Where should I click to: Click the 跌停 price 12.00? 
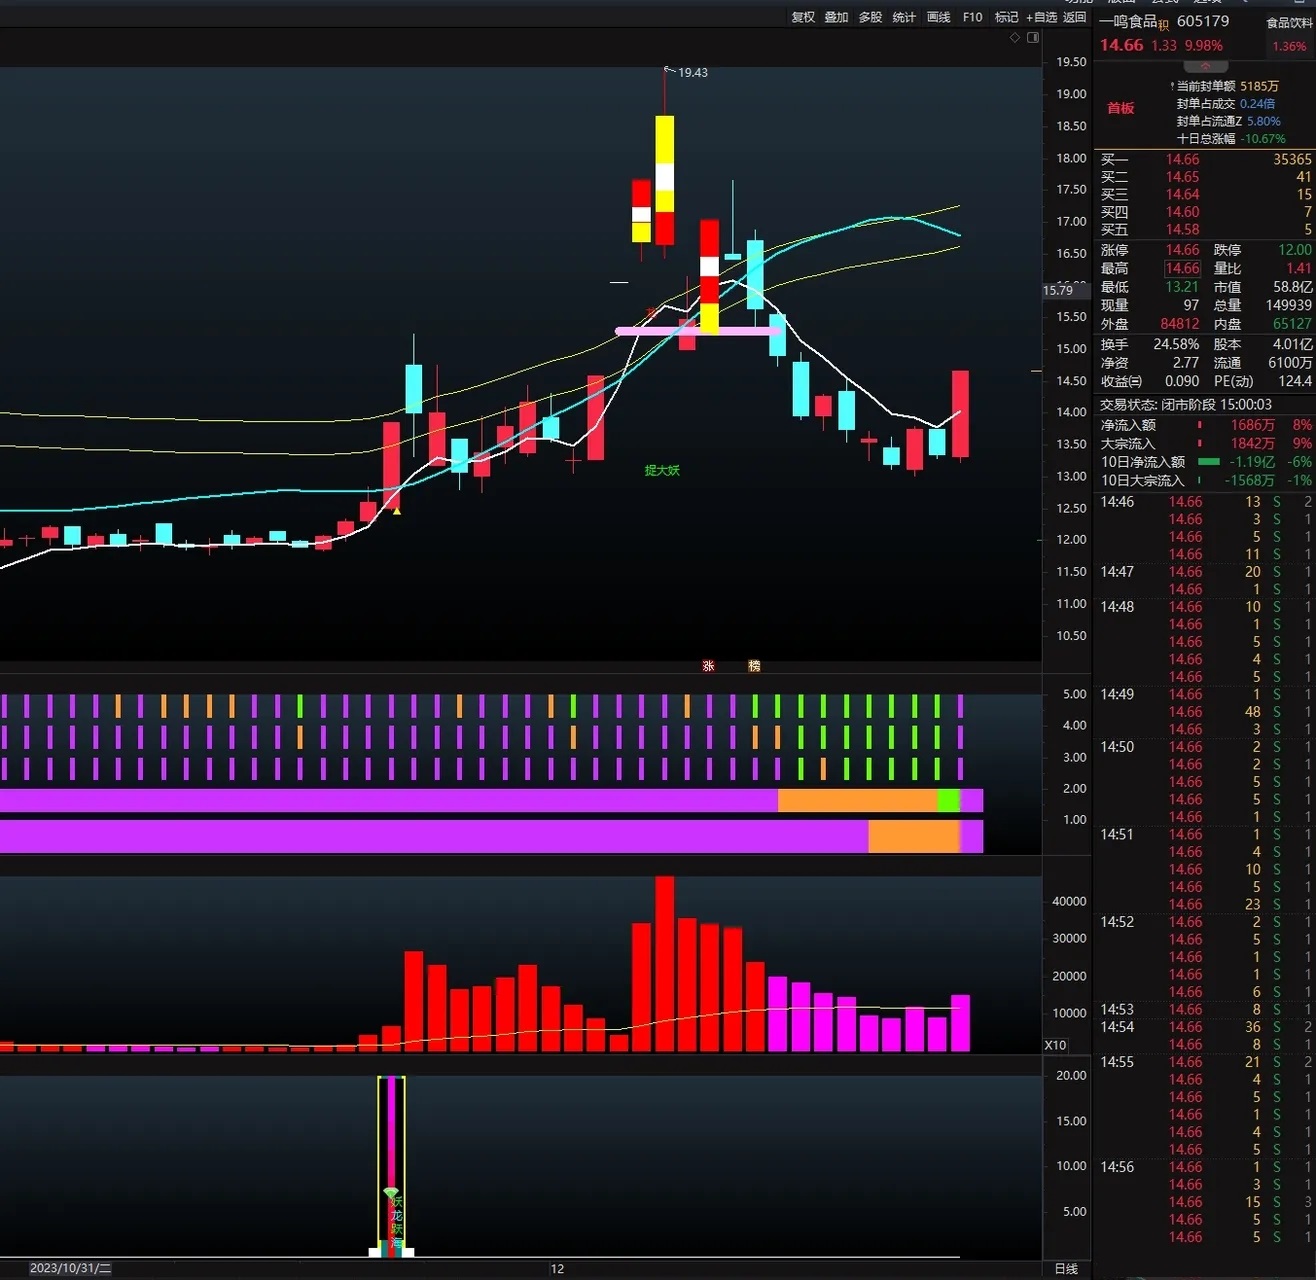pos(1294,250)
